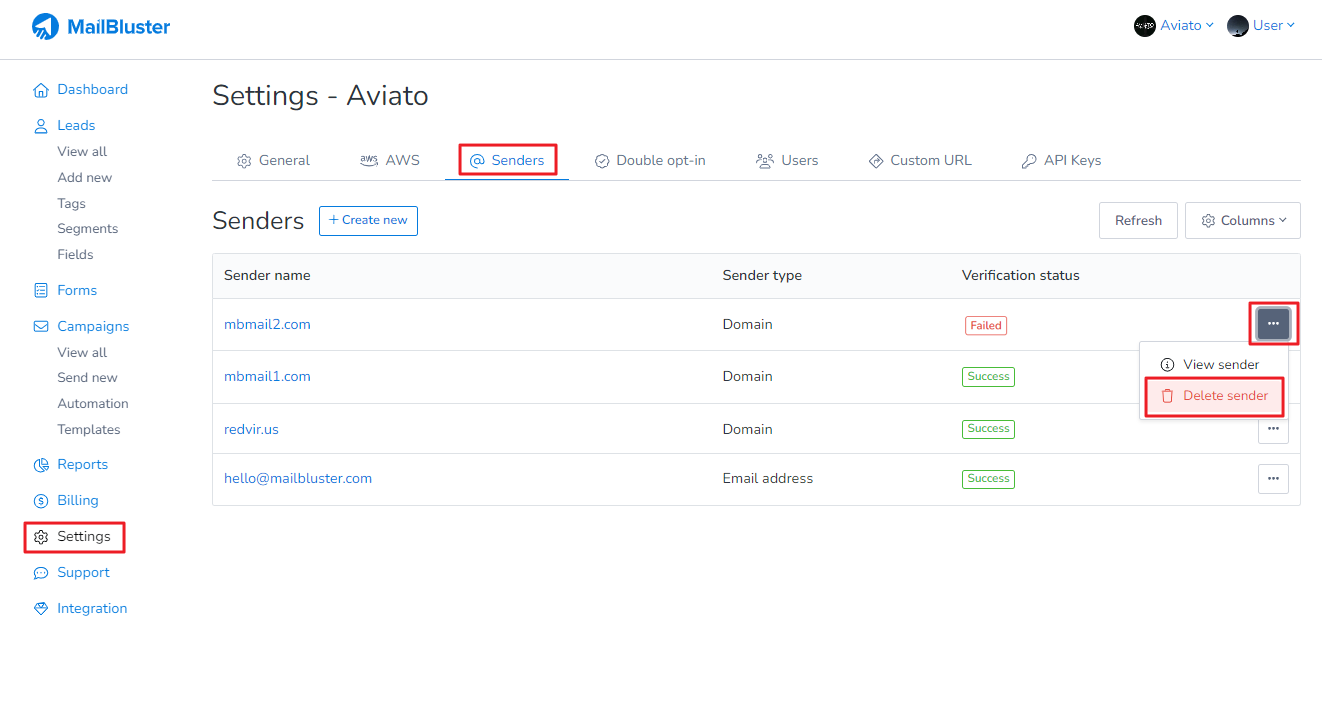
Task: Choose View sender from the menu
Action: pyautogui.click(x=1210, y=365)
